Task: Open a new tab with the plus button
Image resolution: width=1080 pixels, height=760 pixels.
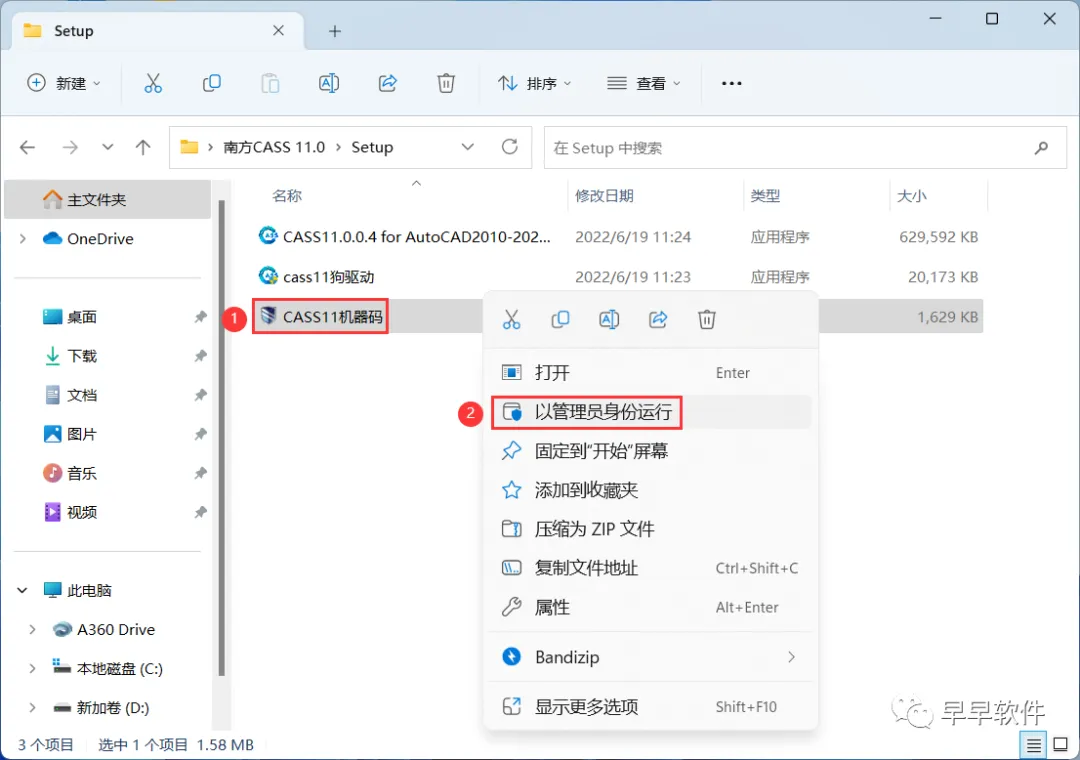Action: coord(335,31)
